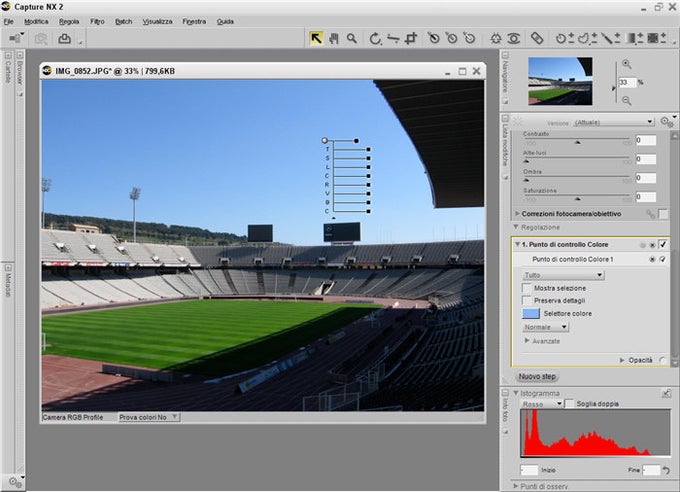Click the Print icon in the left toolbar
Screen dimensions: 680x492
coord(65,39)
